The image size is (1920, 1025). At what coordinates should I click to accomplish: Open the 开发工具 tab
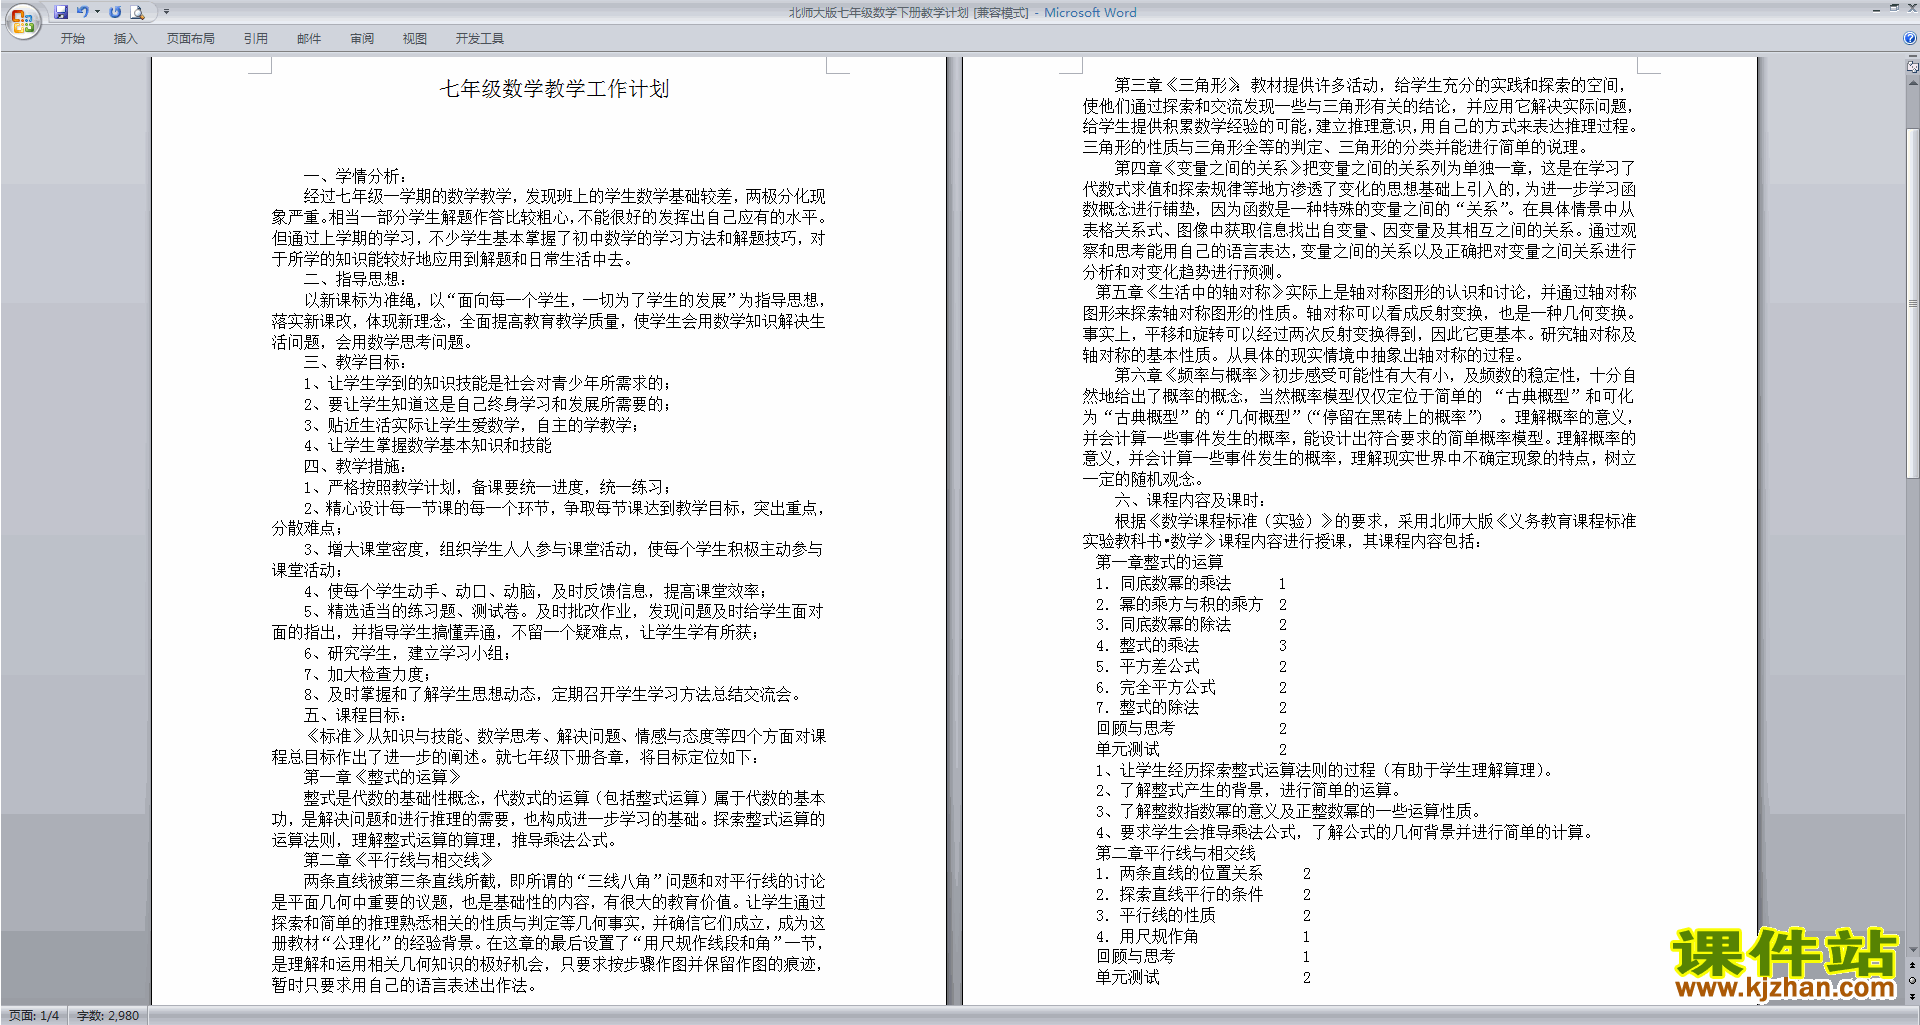[x=480, y=39]
